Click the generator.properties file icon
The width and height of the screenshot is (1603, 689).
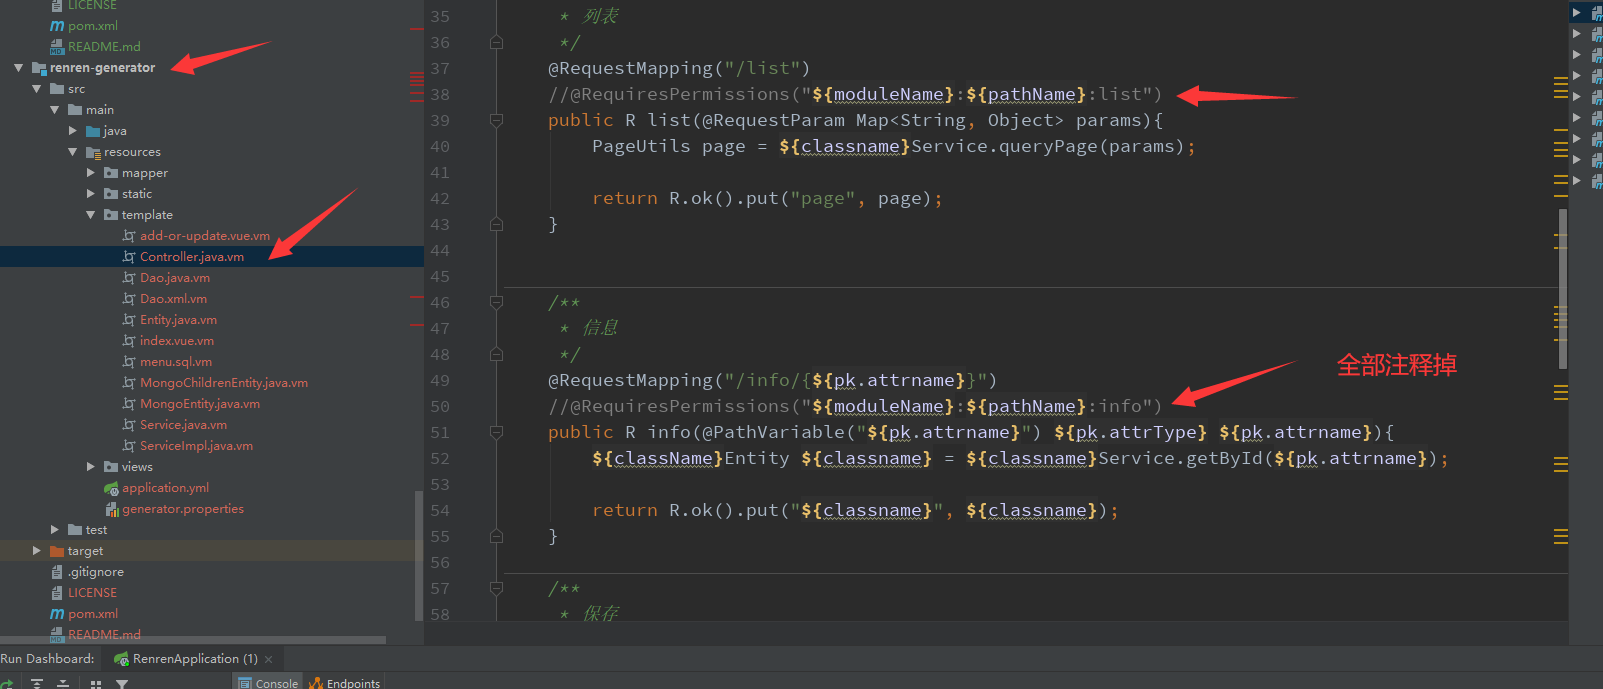[x=112, y=509]
